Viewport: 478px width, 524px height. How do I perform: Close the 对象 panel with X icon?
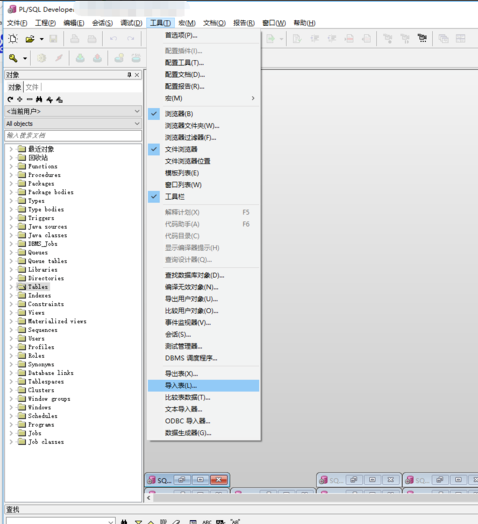click(x=137, y=75)
